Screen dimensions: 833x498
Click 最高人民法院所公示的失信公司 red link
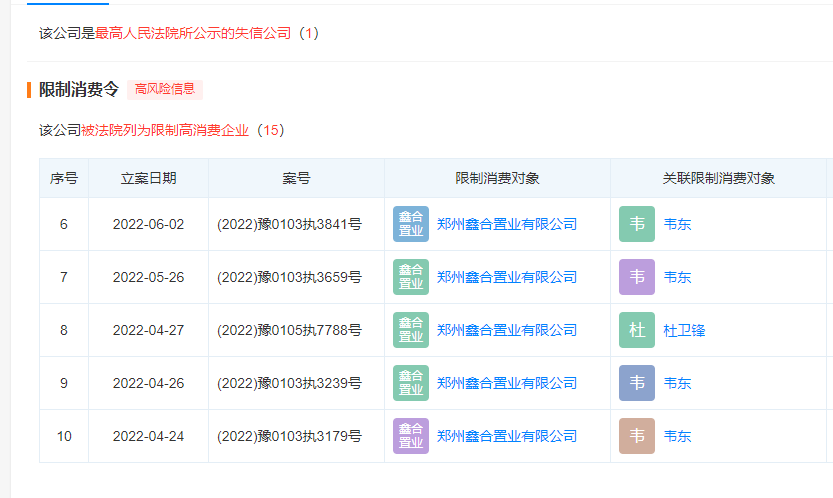(x=193, y=33)
